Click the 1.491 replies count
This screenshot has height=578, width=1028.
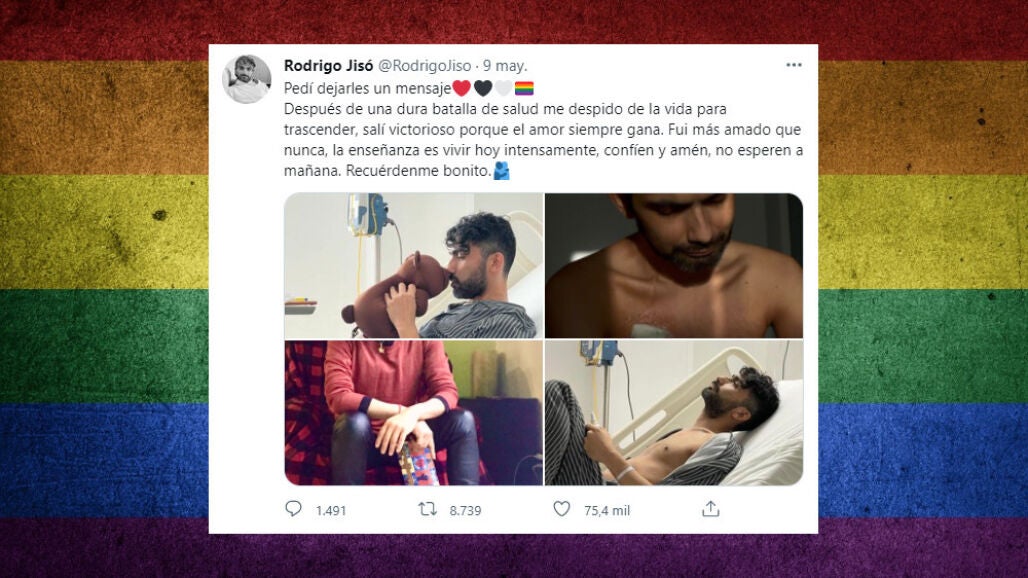point(330,511)
